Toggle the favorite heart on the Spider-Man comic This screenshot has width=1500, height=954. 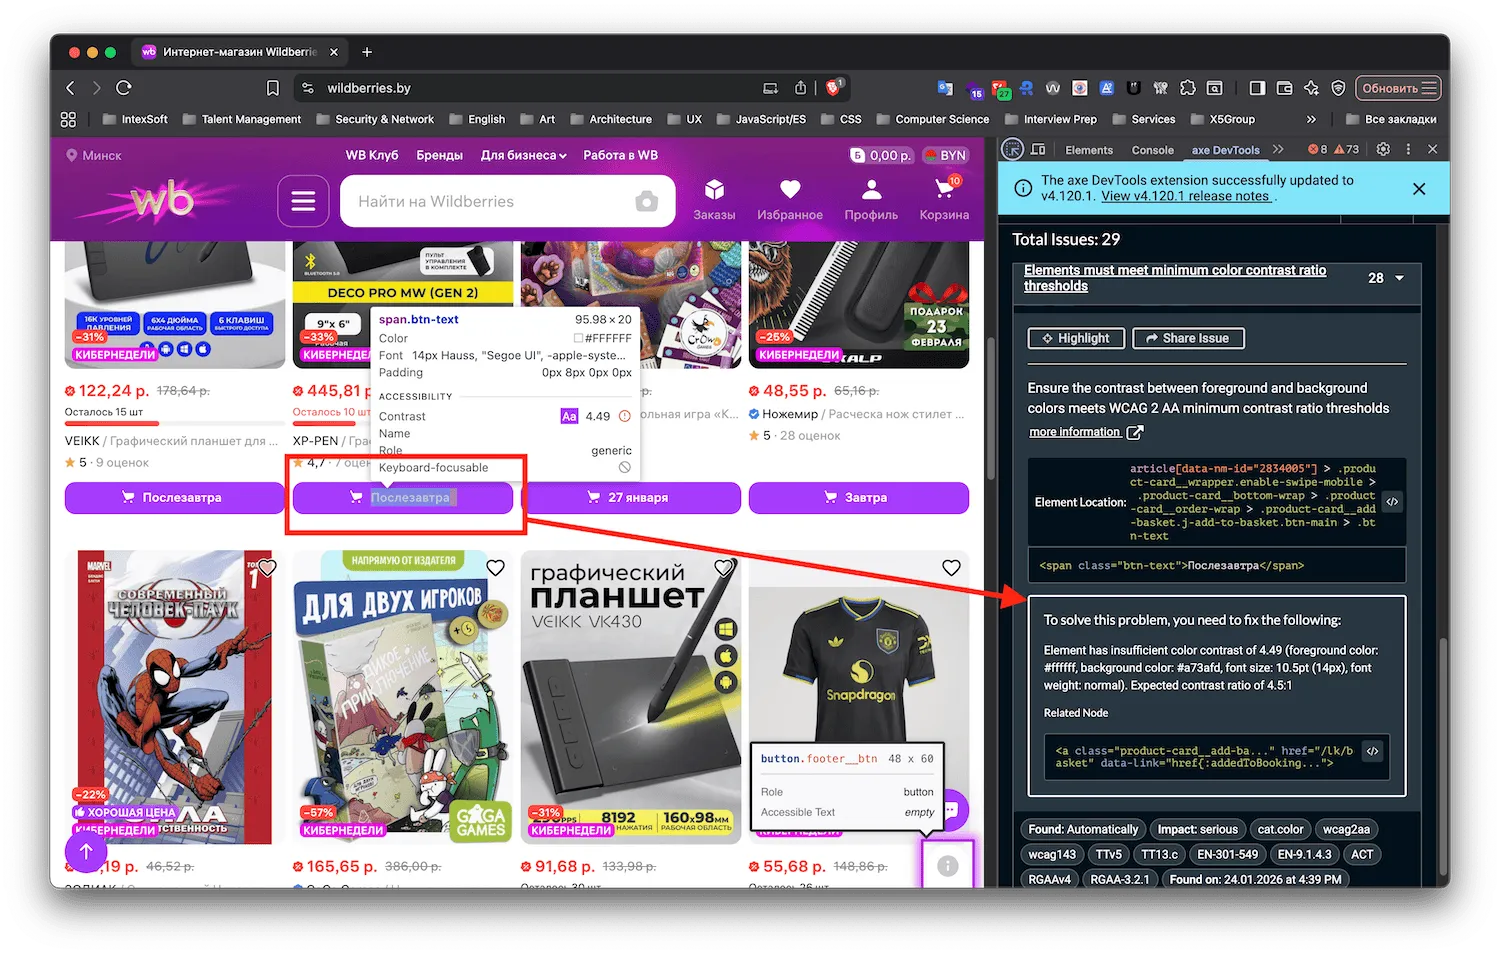[267, 567]
